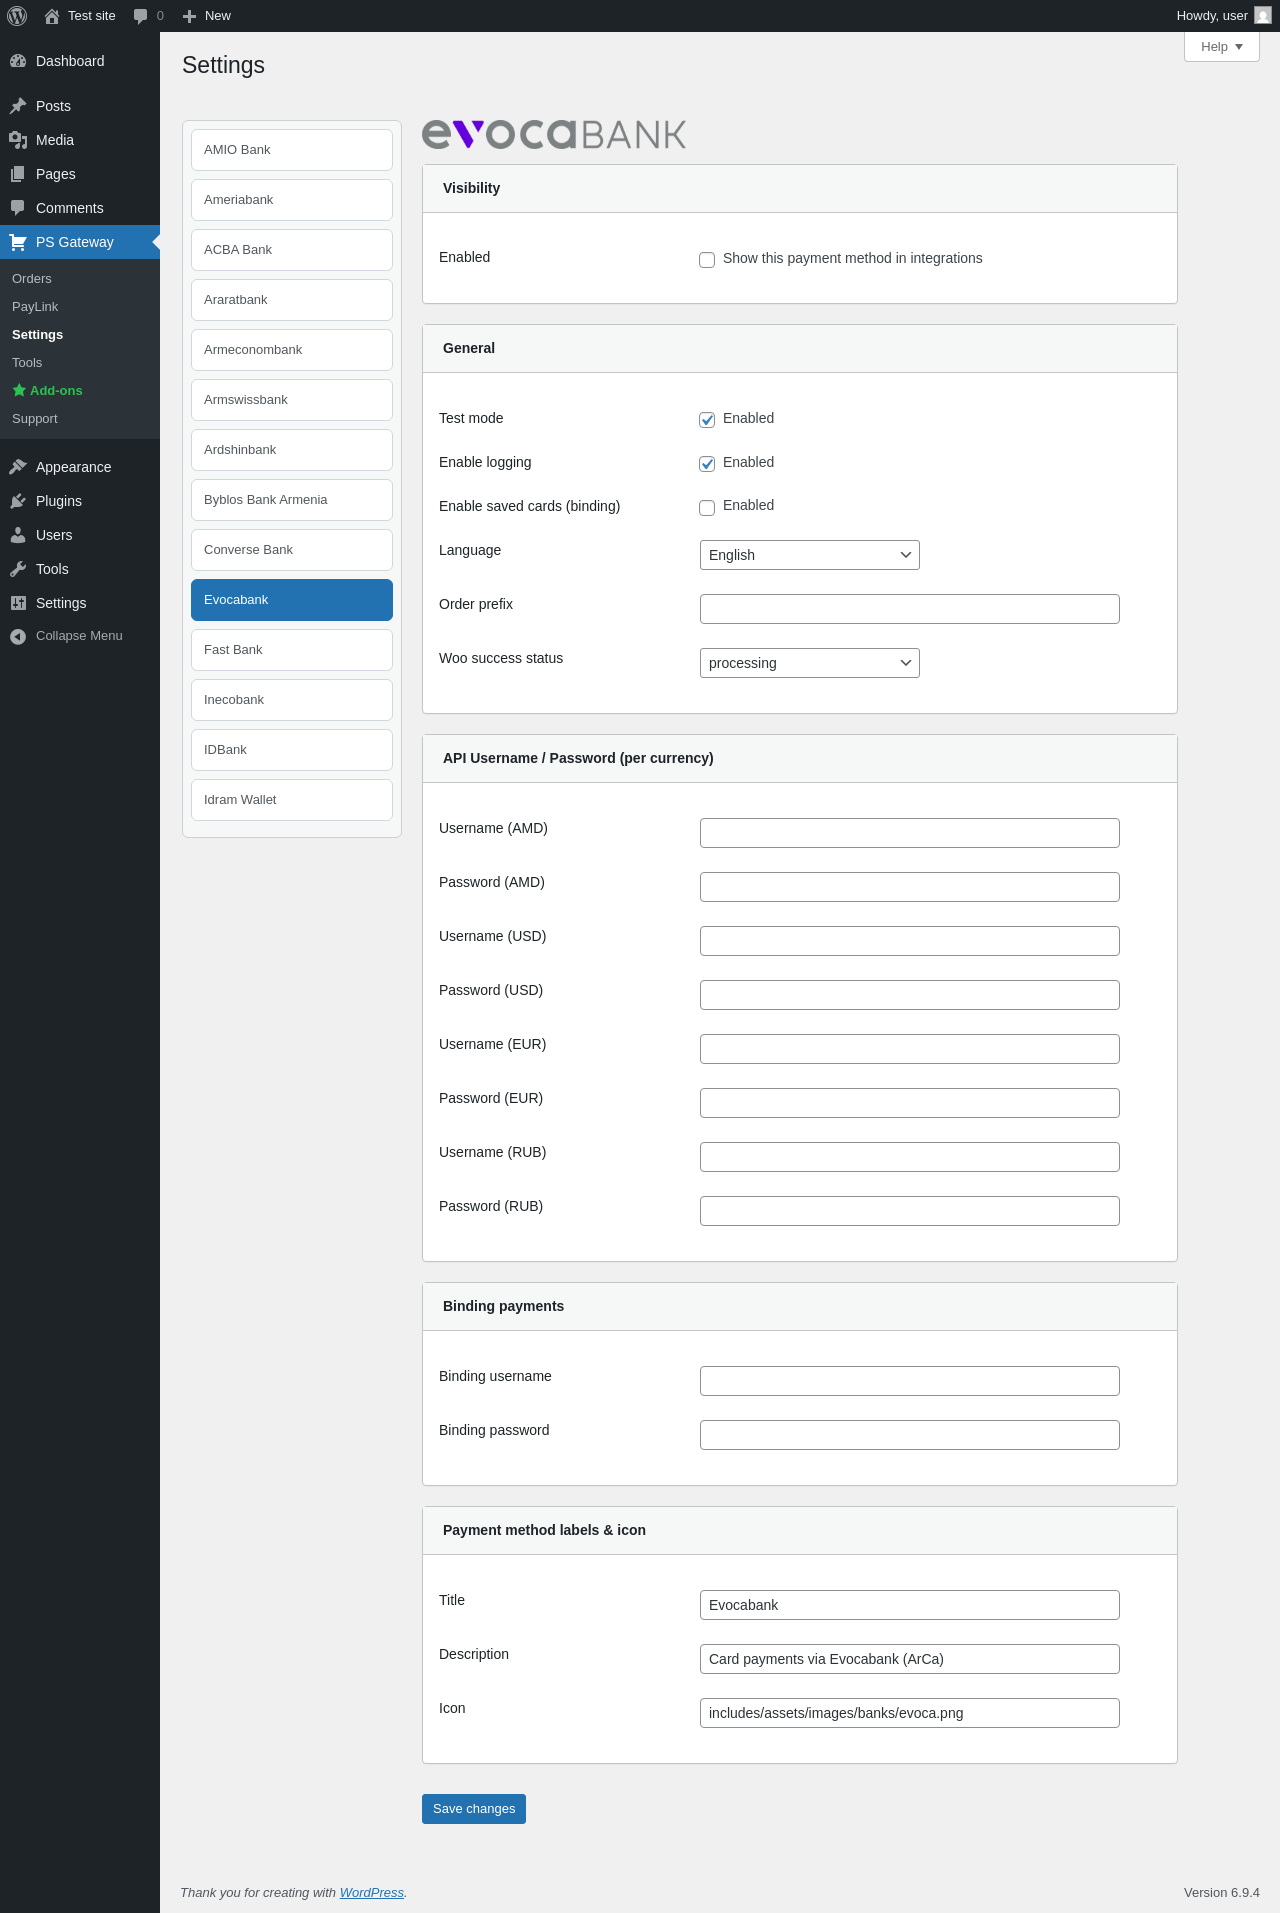Open the PayLink submenu item
This screenshot has width=1280, height=1913.
click(35, 307)
